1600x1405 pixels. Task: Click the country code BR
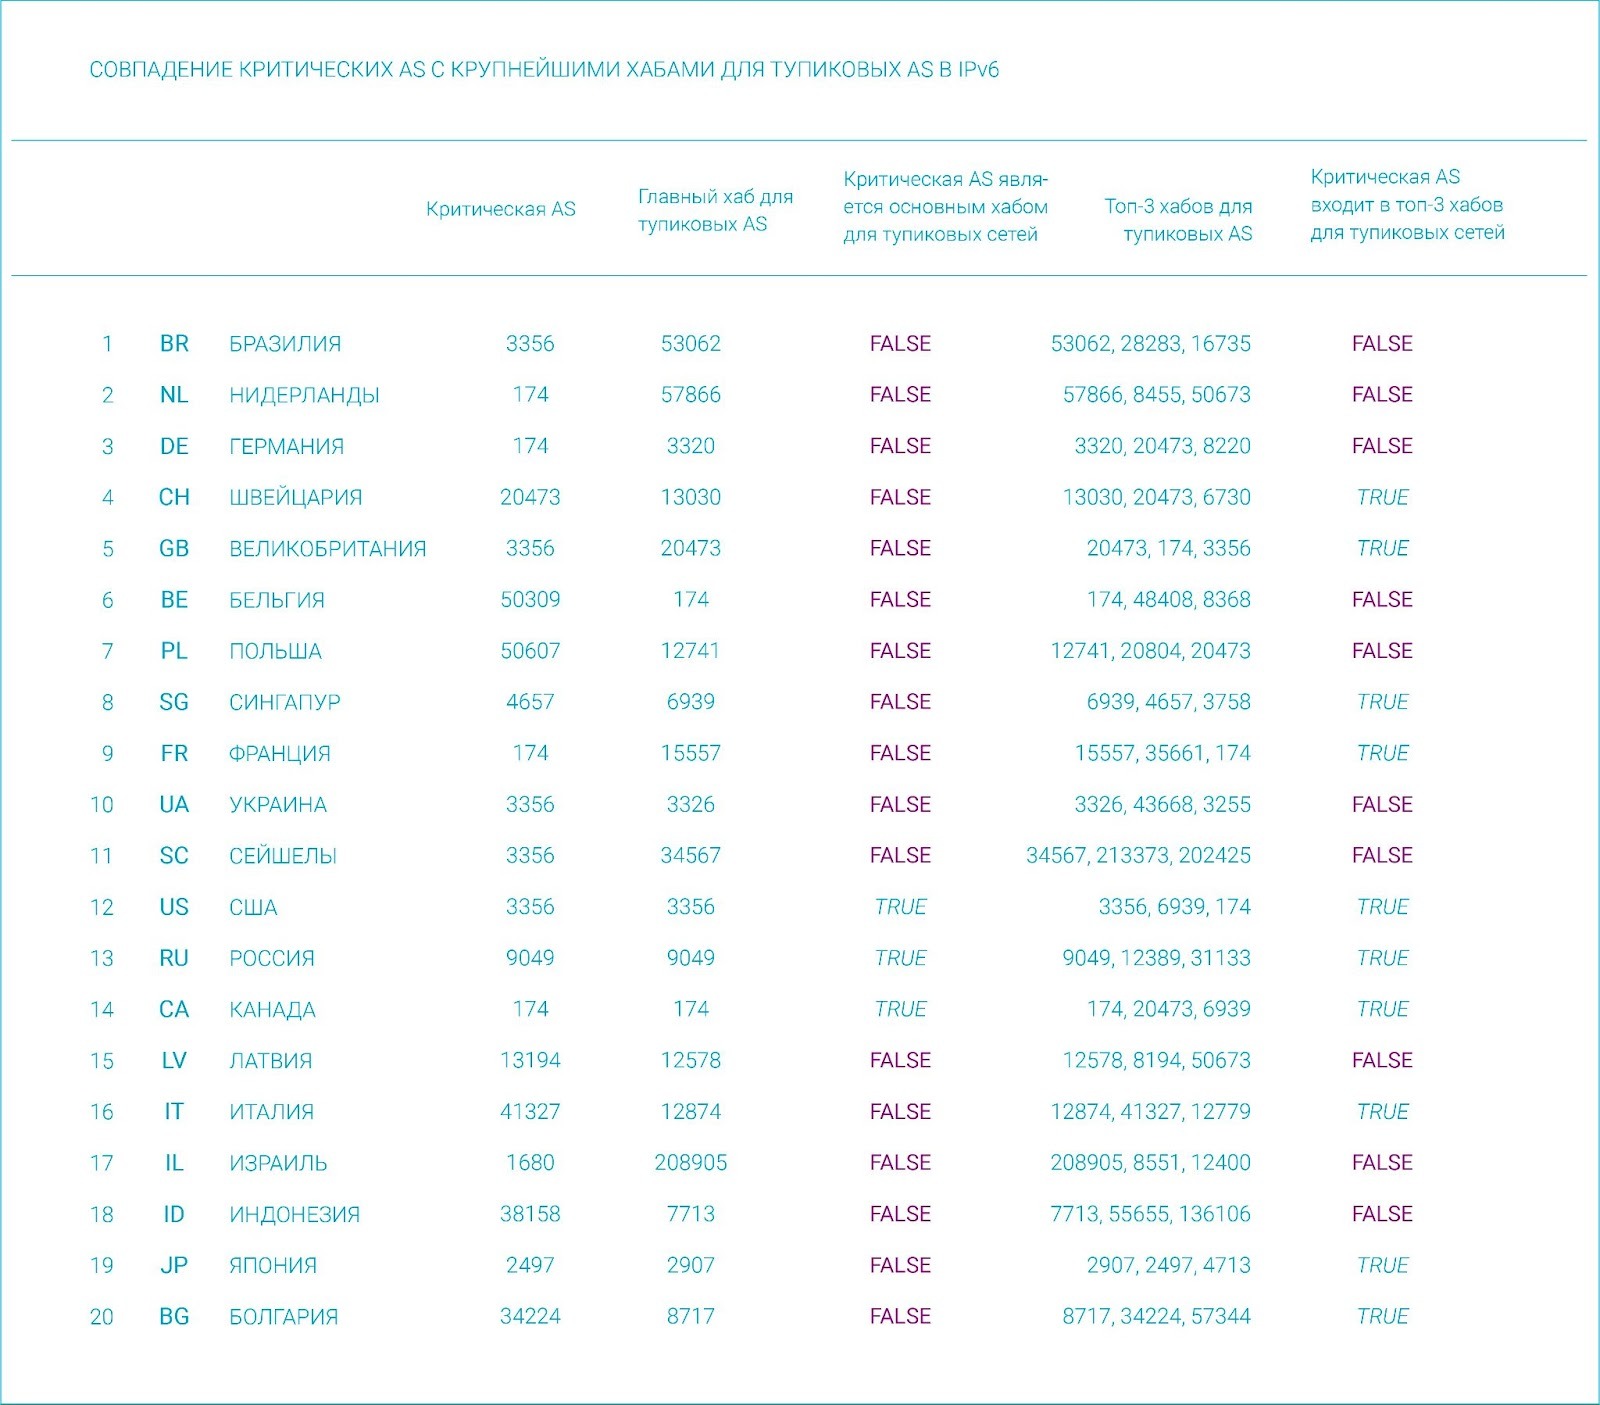[174, 344]
